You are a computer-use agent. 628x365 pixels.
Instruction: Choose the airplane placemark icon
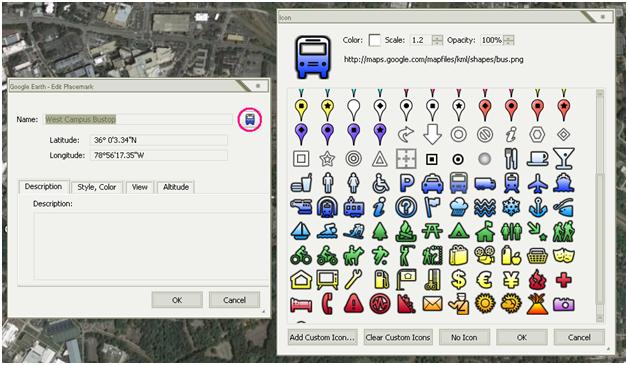537,184
